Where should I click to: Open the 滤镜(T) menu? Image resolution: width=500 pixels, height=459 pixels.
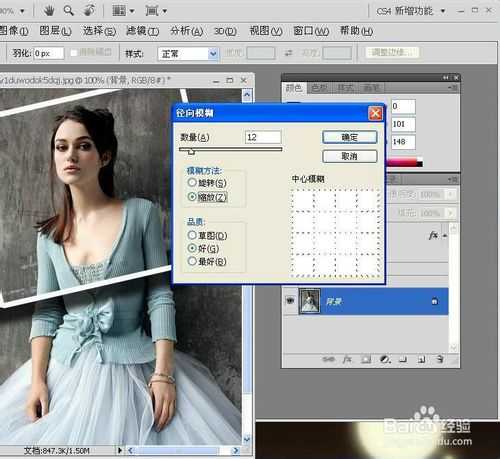point(142,31)
